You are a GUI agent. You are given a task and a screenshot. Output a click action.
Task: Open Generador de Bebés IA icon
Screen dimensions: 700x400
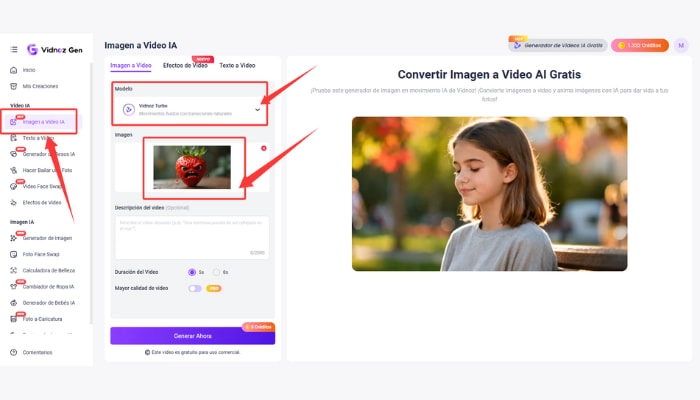tap(13, 303)
